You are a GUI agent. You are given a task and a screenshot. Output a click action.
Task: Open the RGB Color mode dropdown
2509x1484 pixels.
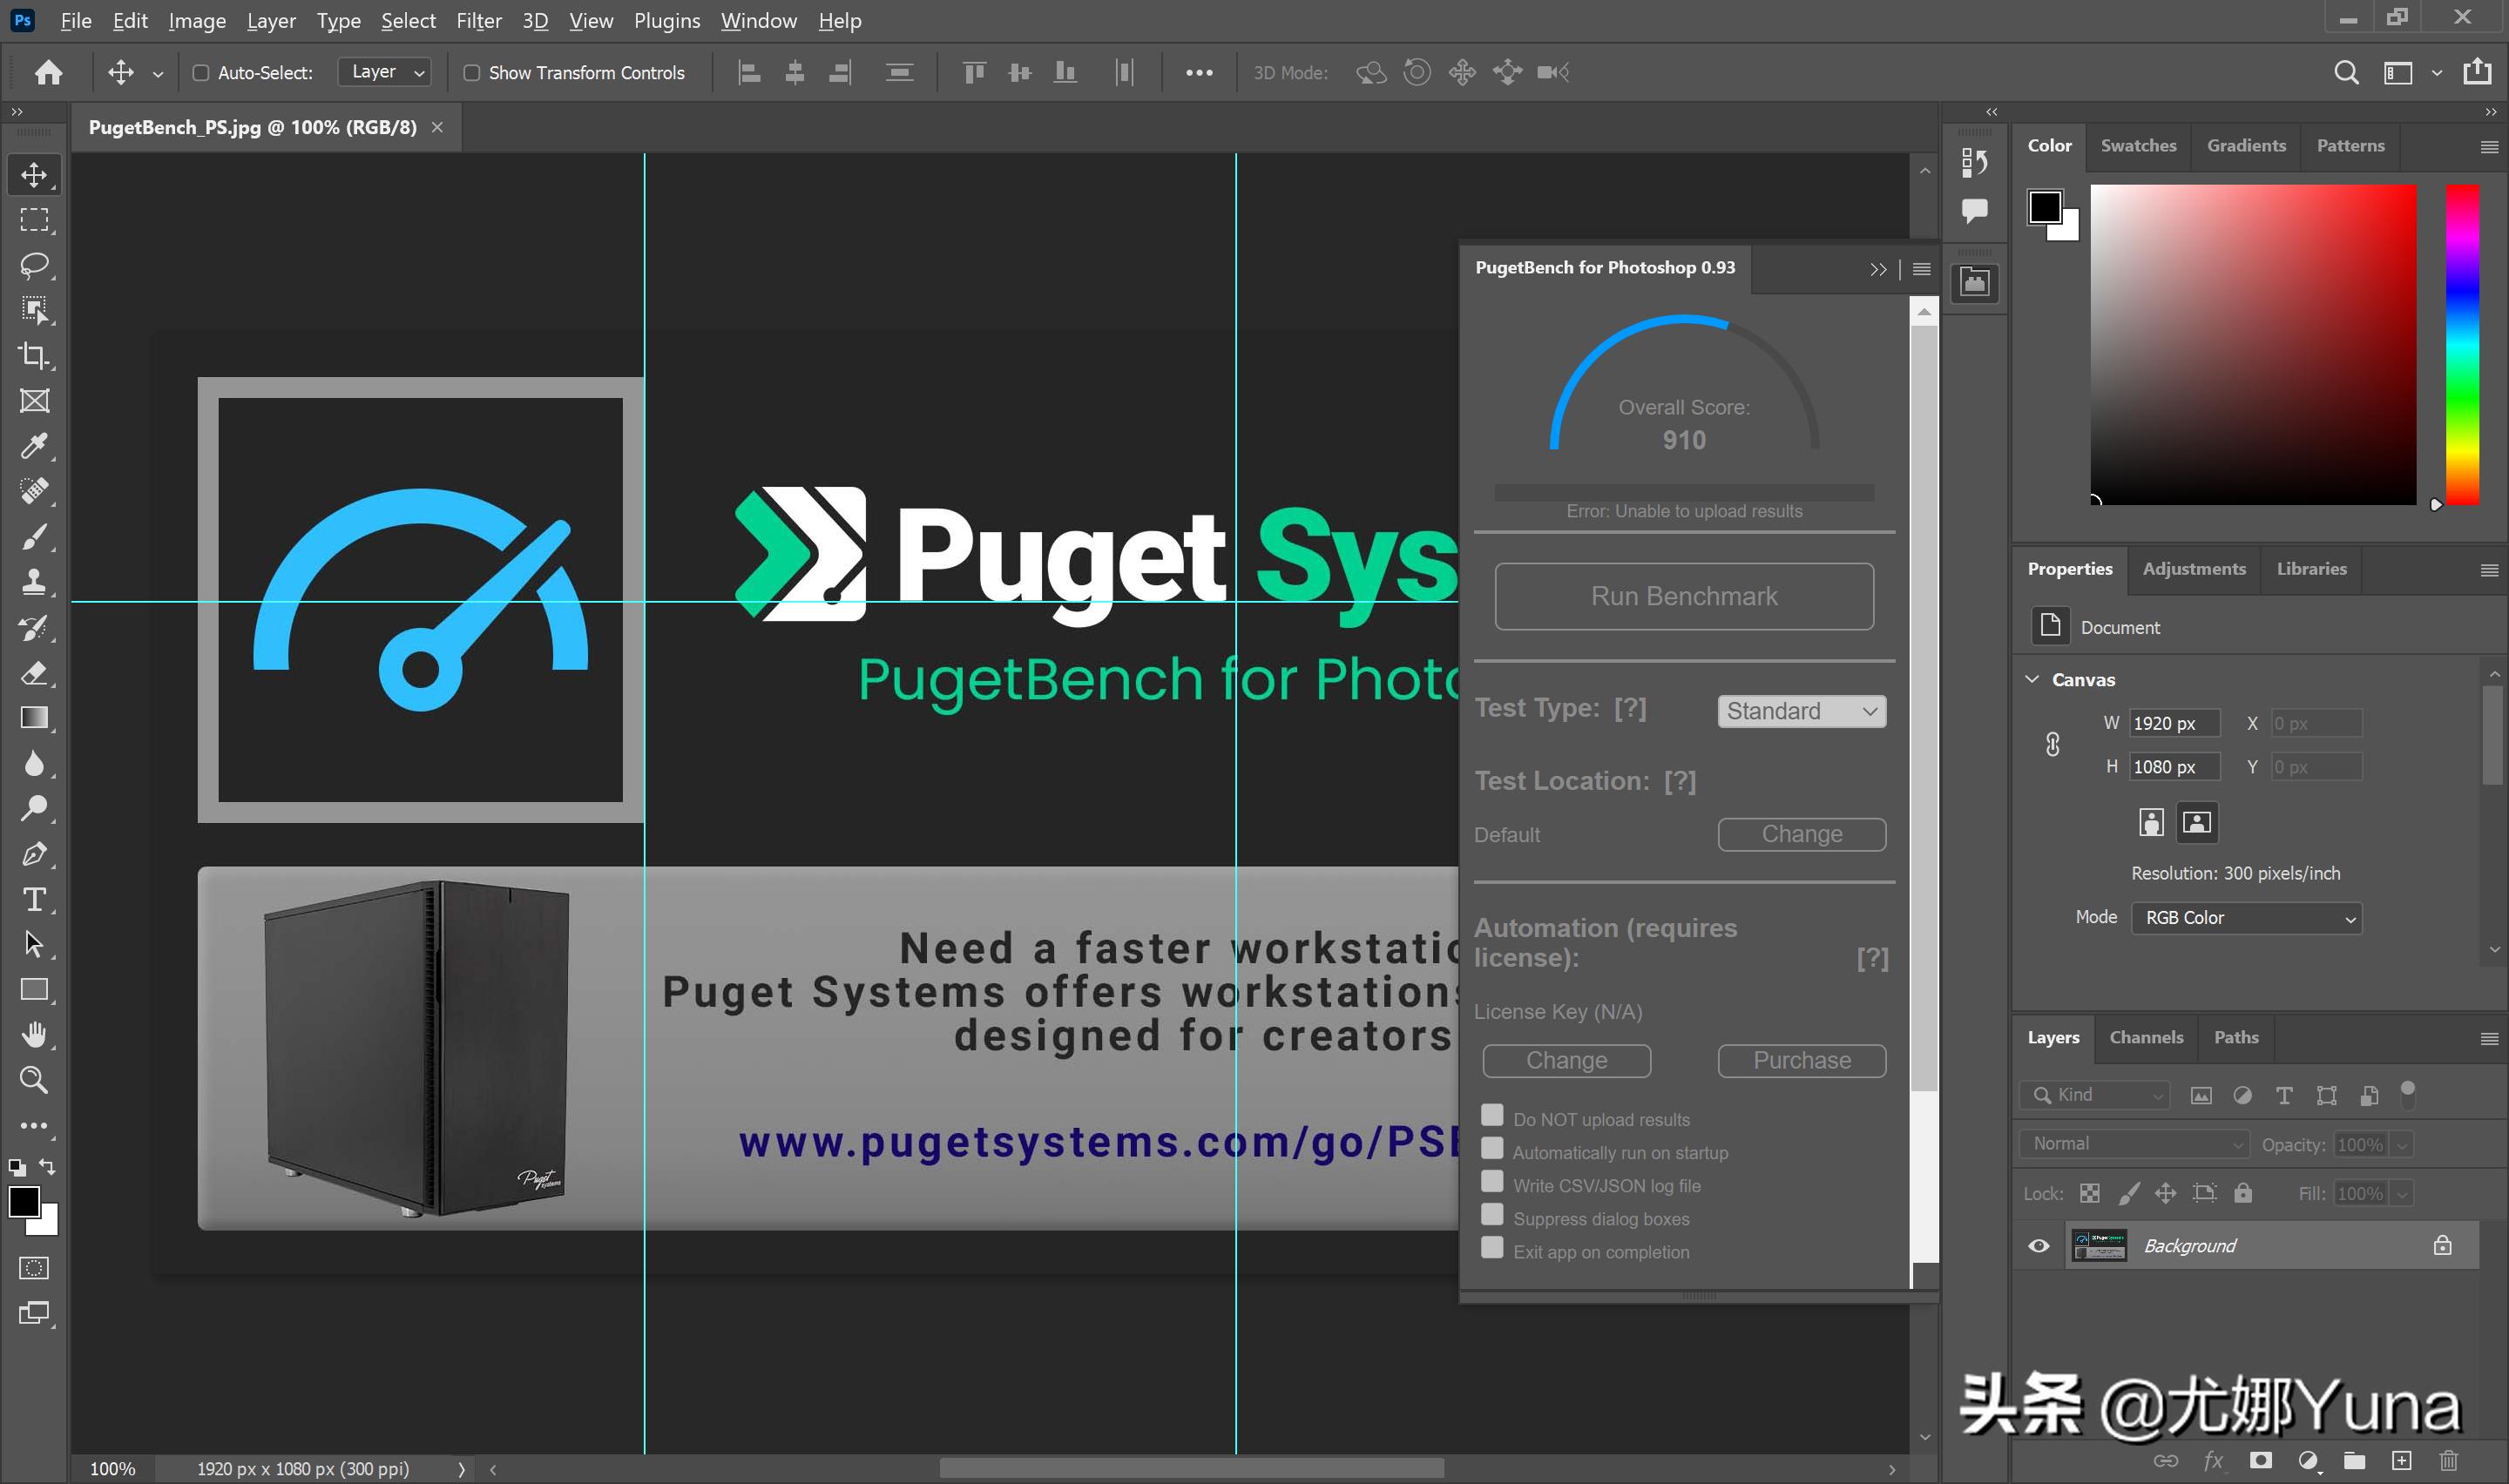click(2246, 918)
